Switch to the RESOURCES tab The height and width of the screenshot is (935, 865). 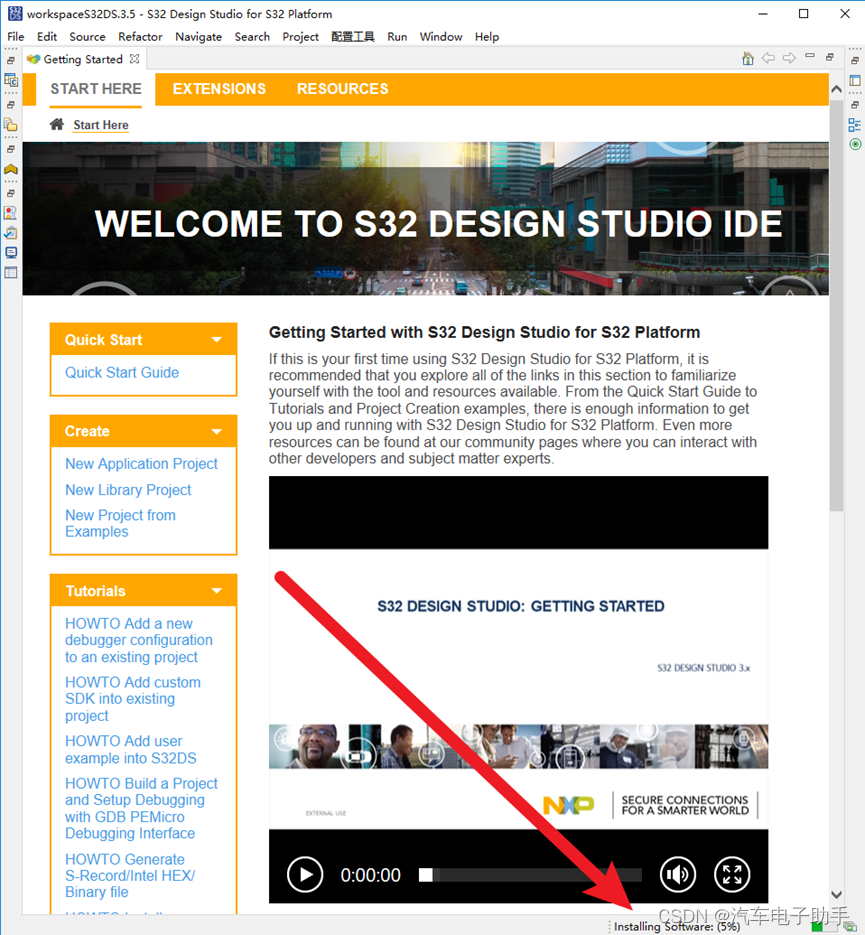343,89
